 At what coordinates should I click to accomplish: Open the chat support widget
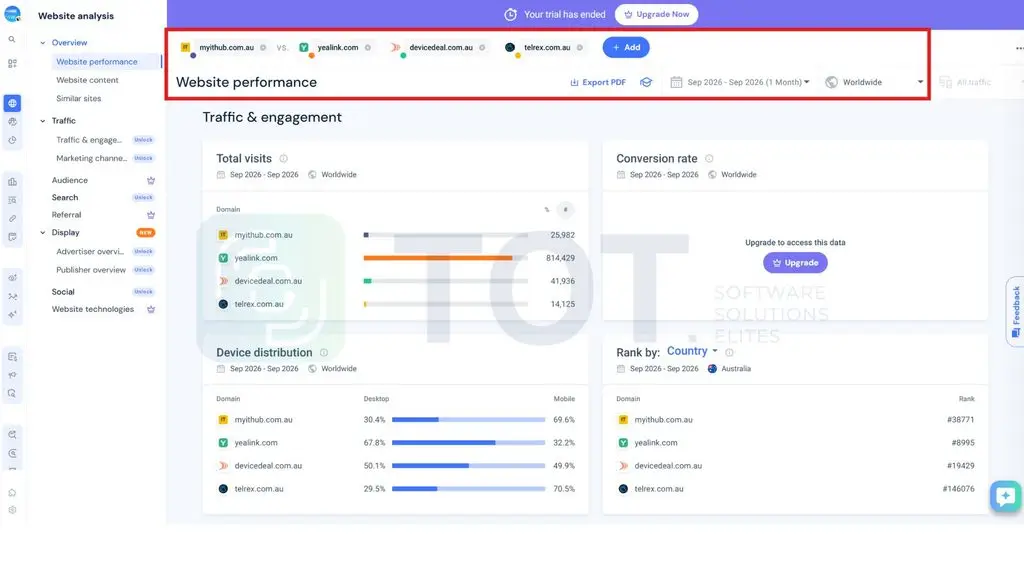point(1006,496)
